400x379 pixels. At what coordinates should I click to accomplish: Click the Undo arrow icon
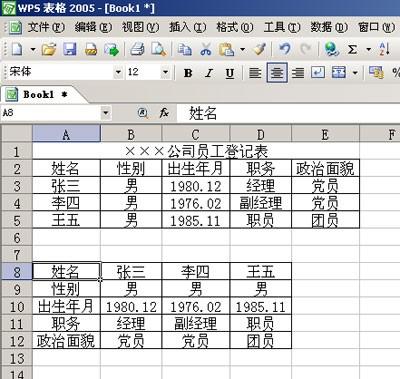click(x=285, y=50)
